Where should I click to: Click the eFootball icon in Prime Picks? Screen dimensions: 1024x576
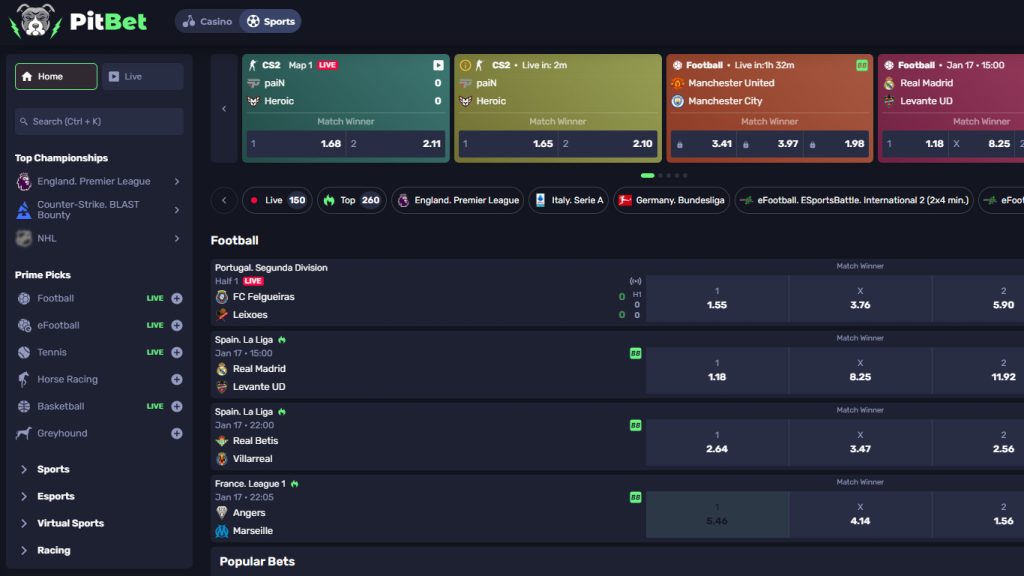[24, 325]
